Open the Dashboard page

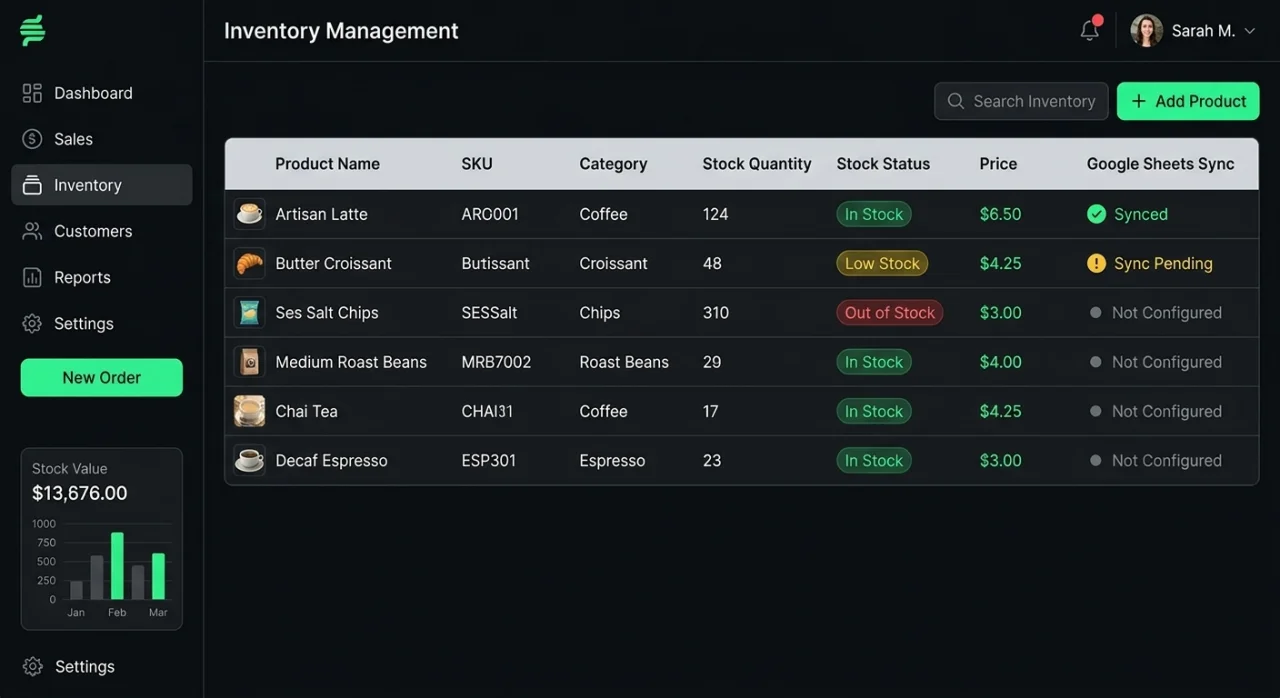tap(102, 93)
